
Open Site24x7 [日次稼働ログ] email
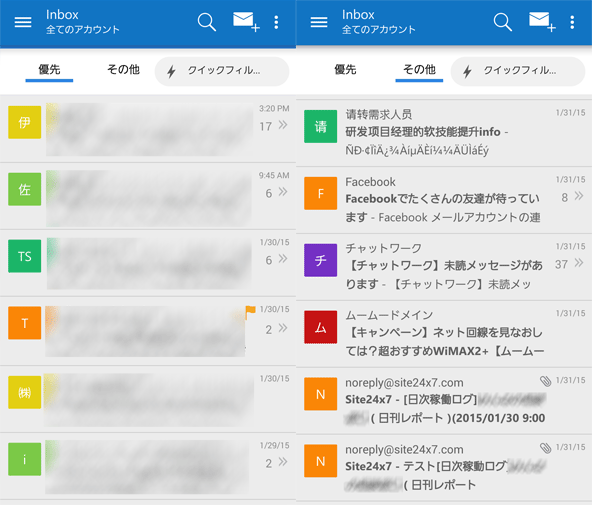(x=444, y=400)
